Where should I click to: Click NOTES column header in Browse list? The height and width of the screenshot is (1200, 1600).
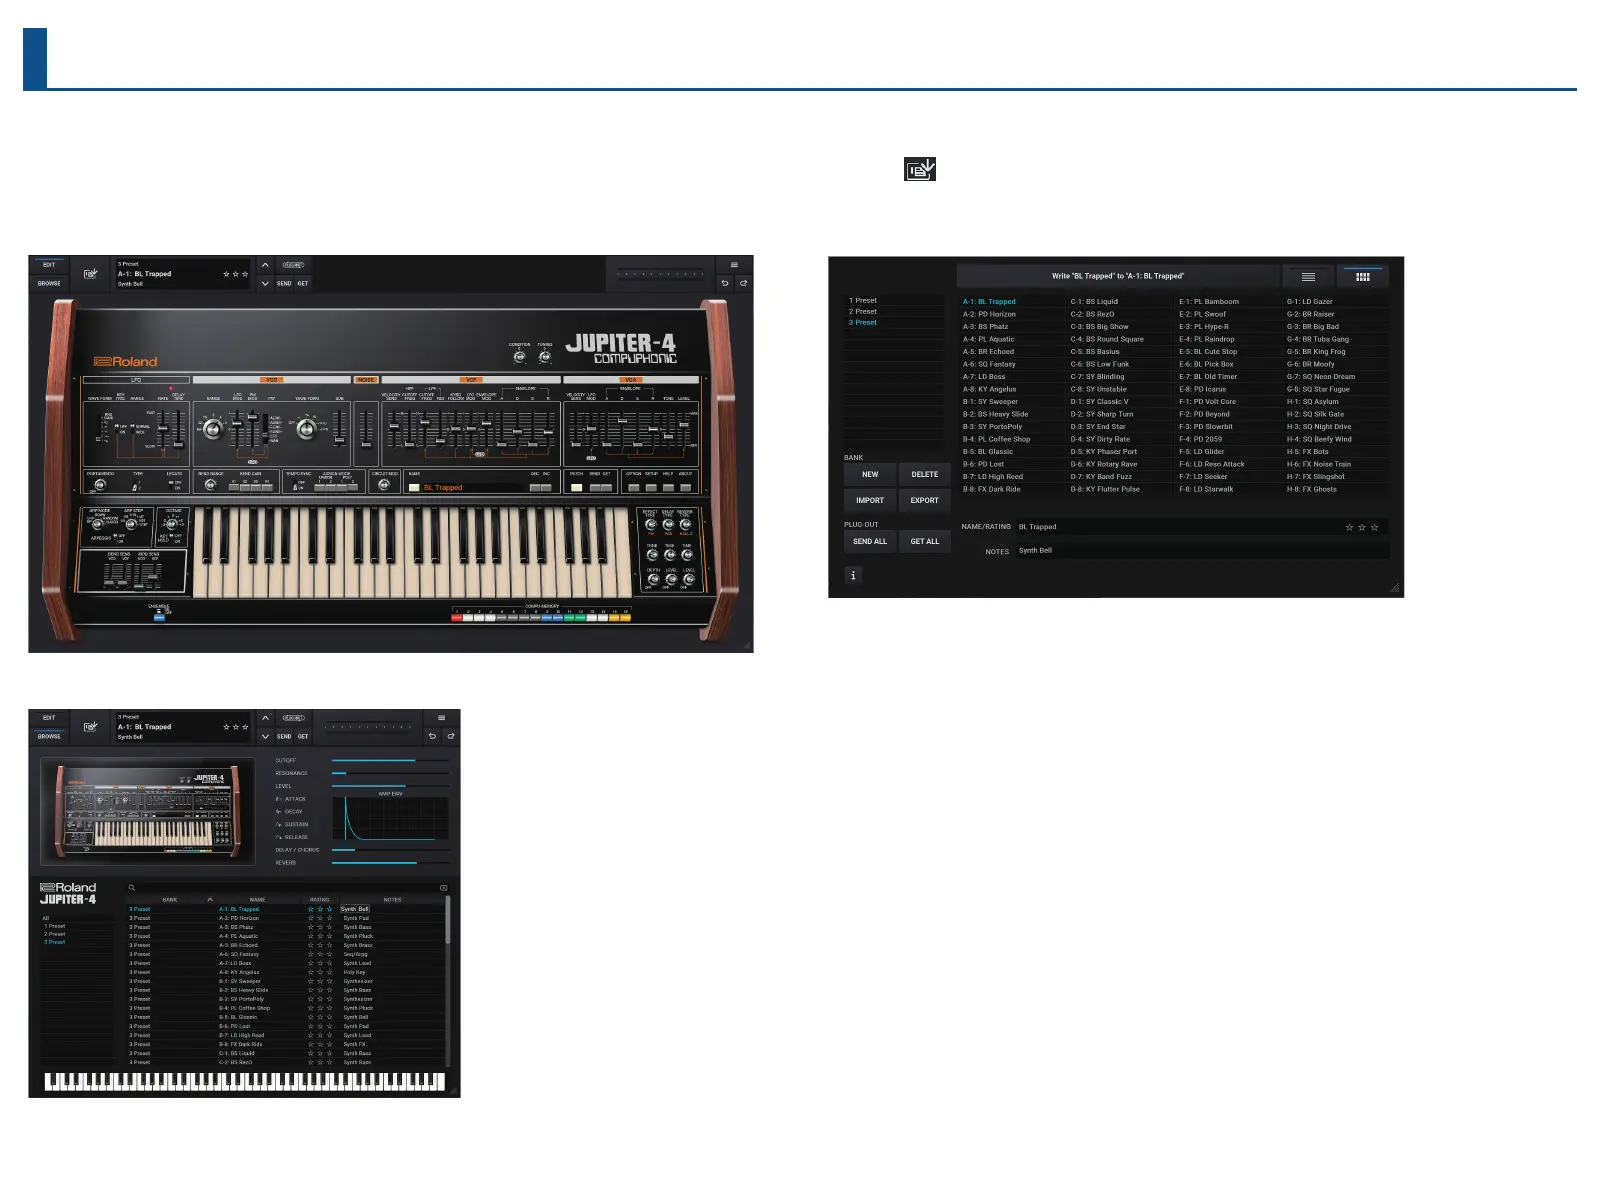coord(392,899)
